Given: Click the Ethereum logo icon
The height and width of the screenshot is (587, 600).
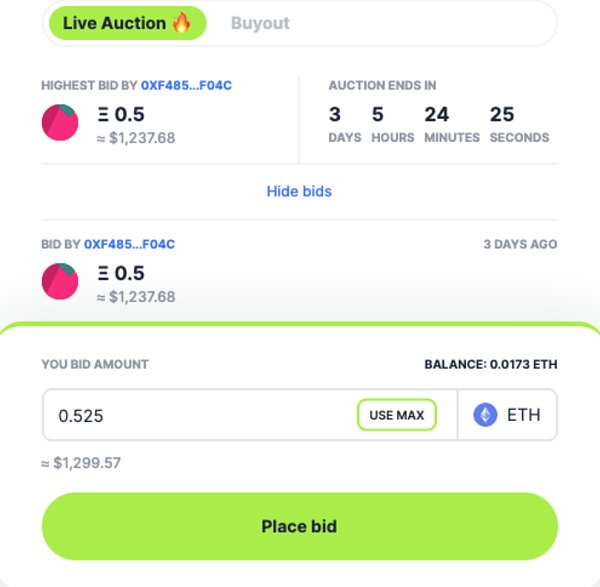Looking at the screenshot, I should click(x=485, y=415).
